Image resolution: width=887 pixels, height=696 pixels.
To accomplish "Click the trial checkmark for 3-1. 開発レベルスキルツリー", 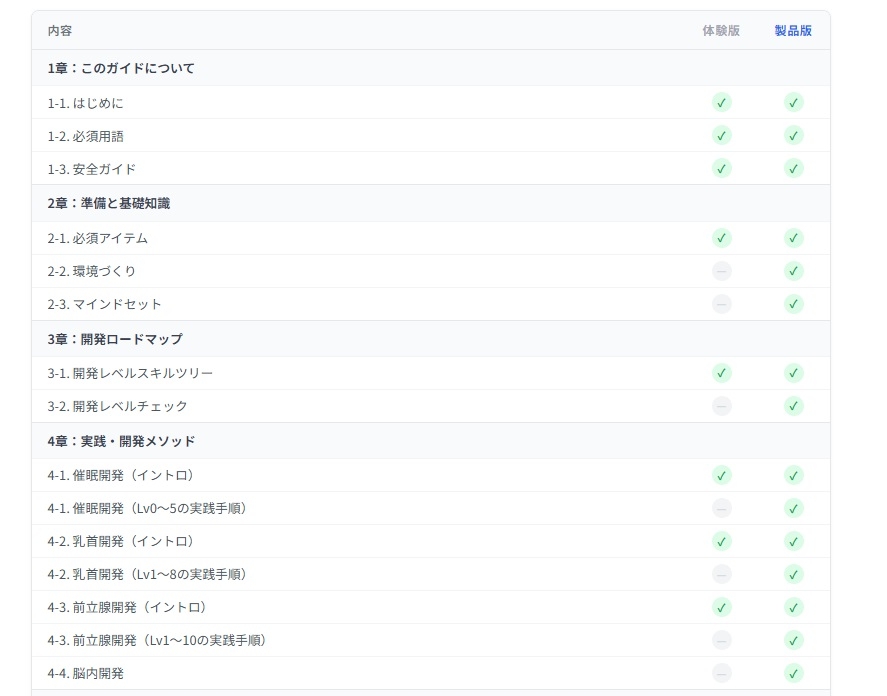I will pos(721,373).
